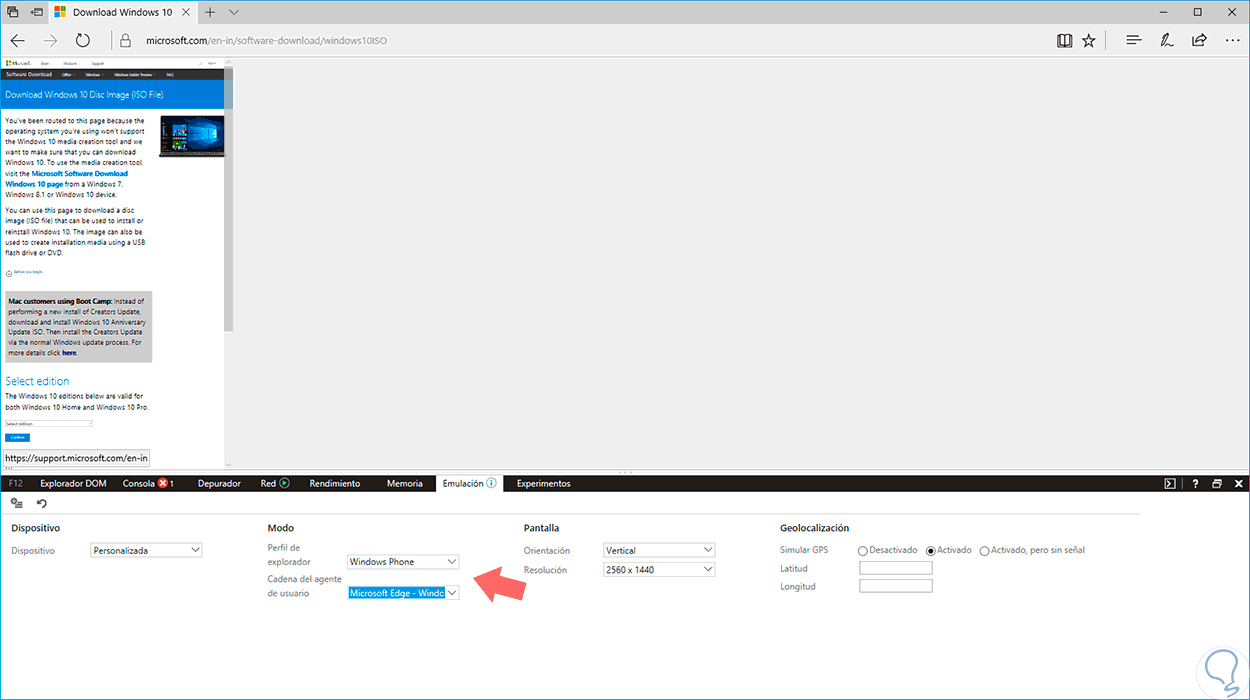1250x700 pixels.
Task: Click the green play icon on Red tab
Action: point(285,483)
